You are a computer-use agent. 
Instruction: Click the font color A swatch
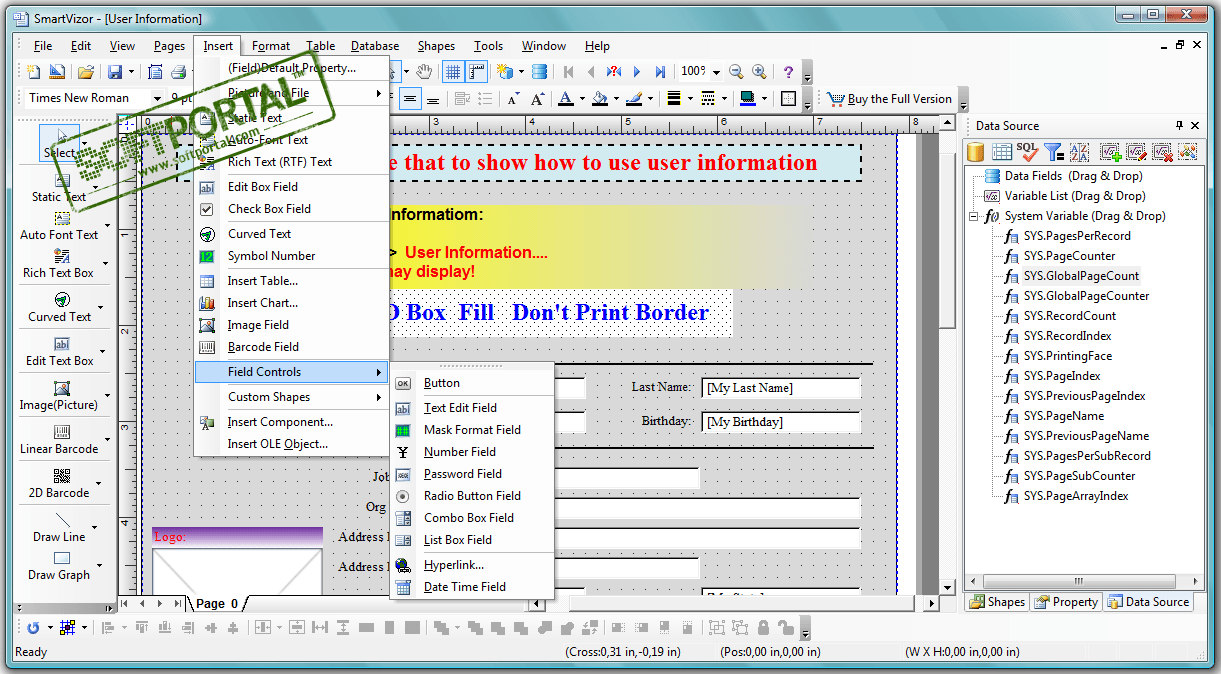pos(566,98)
